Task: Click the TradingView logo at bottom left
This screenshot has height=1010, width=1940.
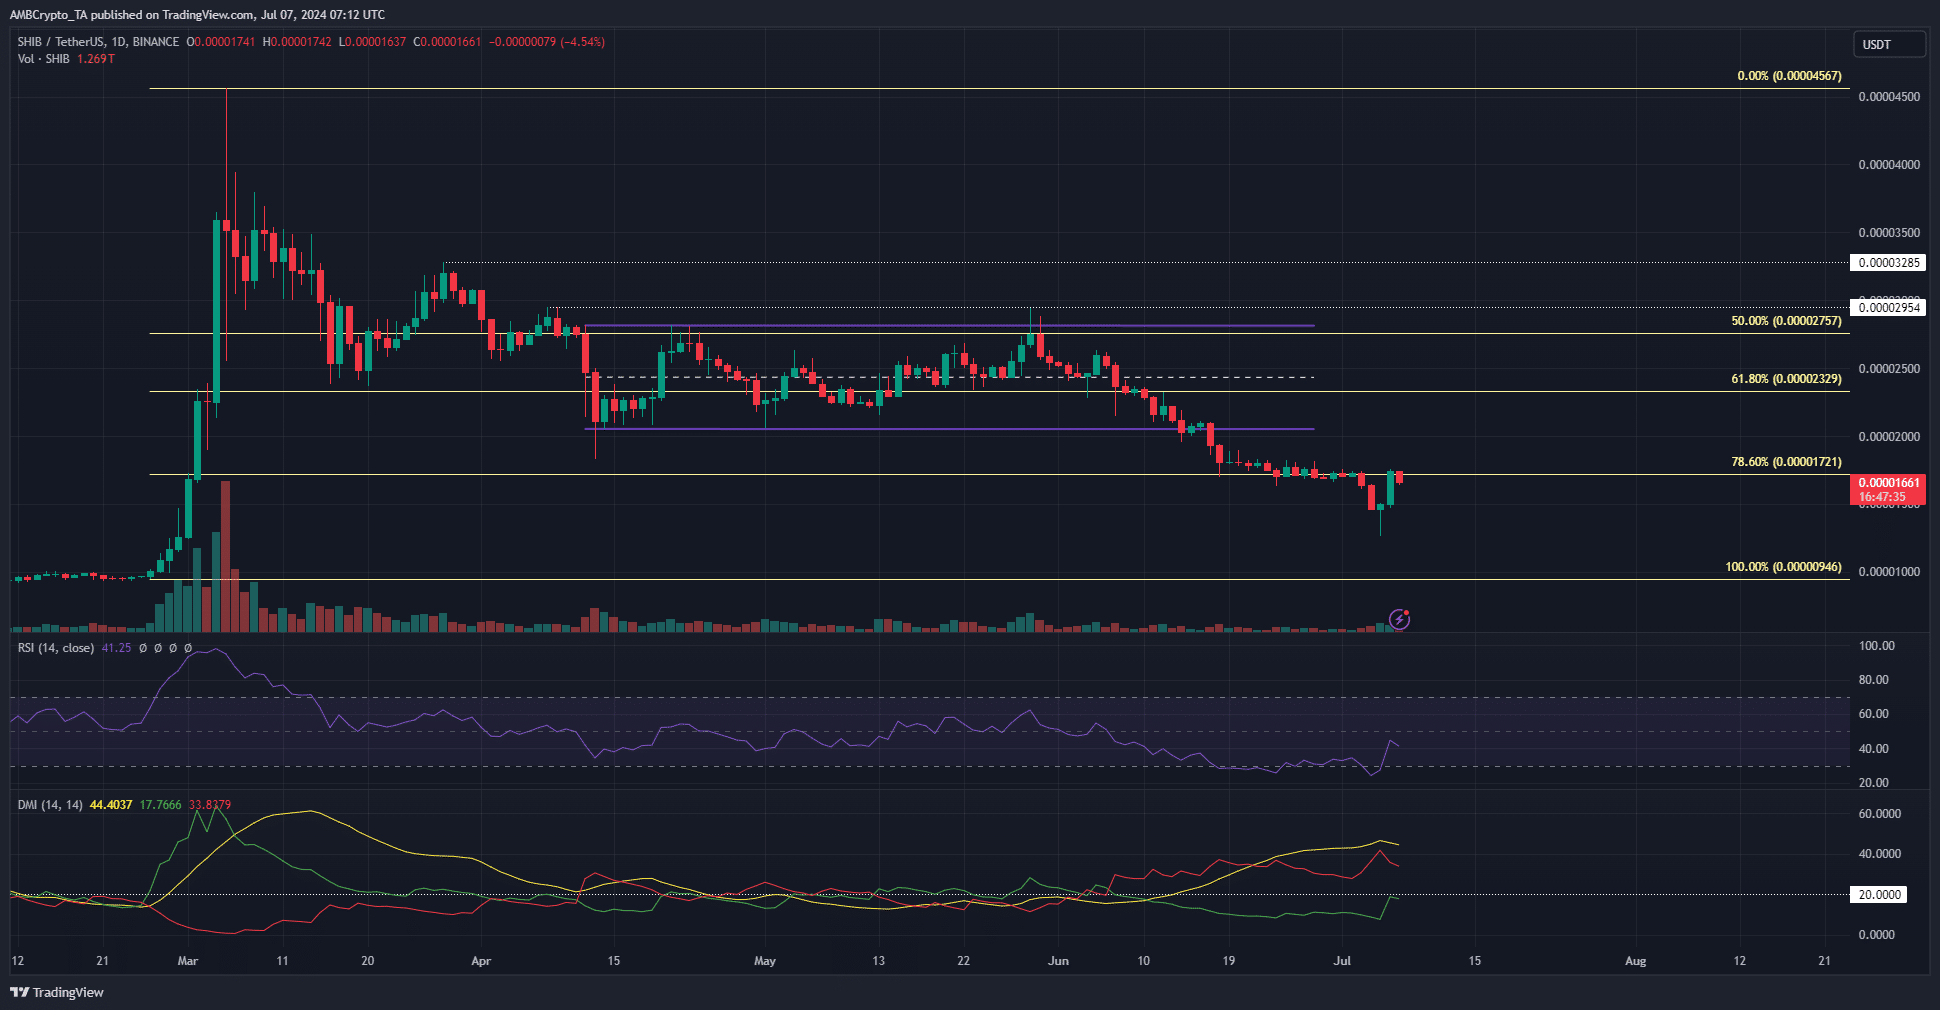Action: [x=57, y=992]
